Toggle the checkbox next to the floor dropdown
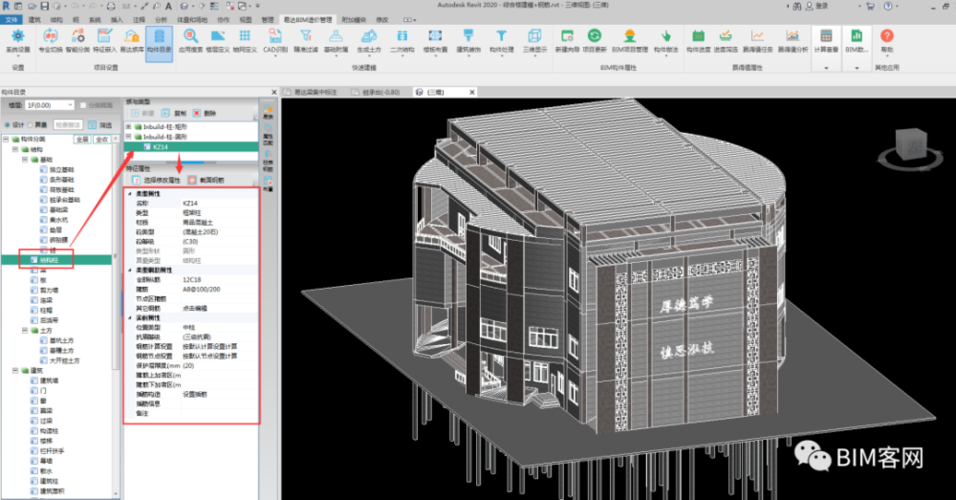This screenshot has width=956, height=500. coord(85,105)
